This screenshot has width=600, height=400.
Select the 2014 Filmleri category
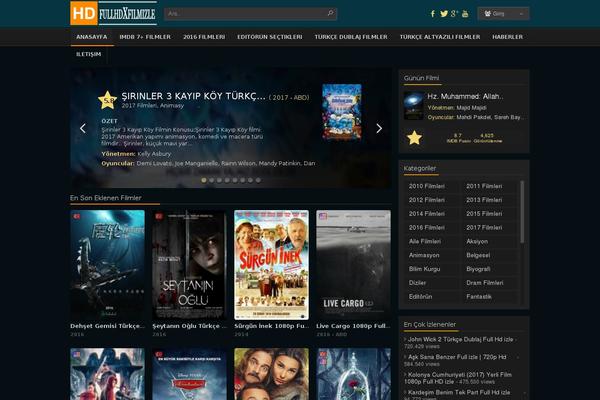coord(427,214)
